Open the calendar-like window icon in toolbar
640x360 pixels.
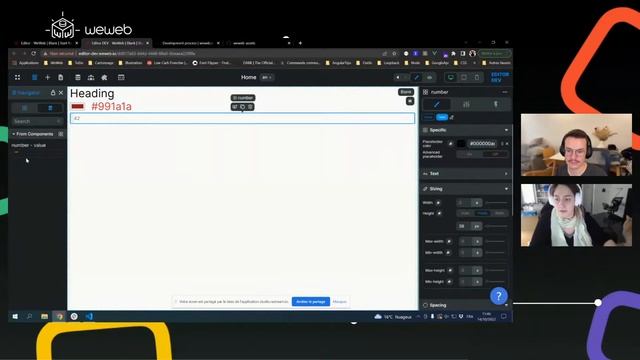pos(121,77)
